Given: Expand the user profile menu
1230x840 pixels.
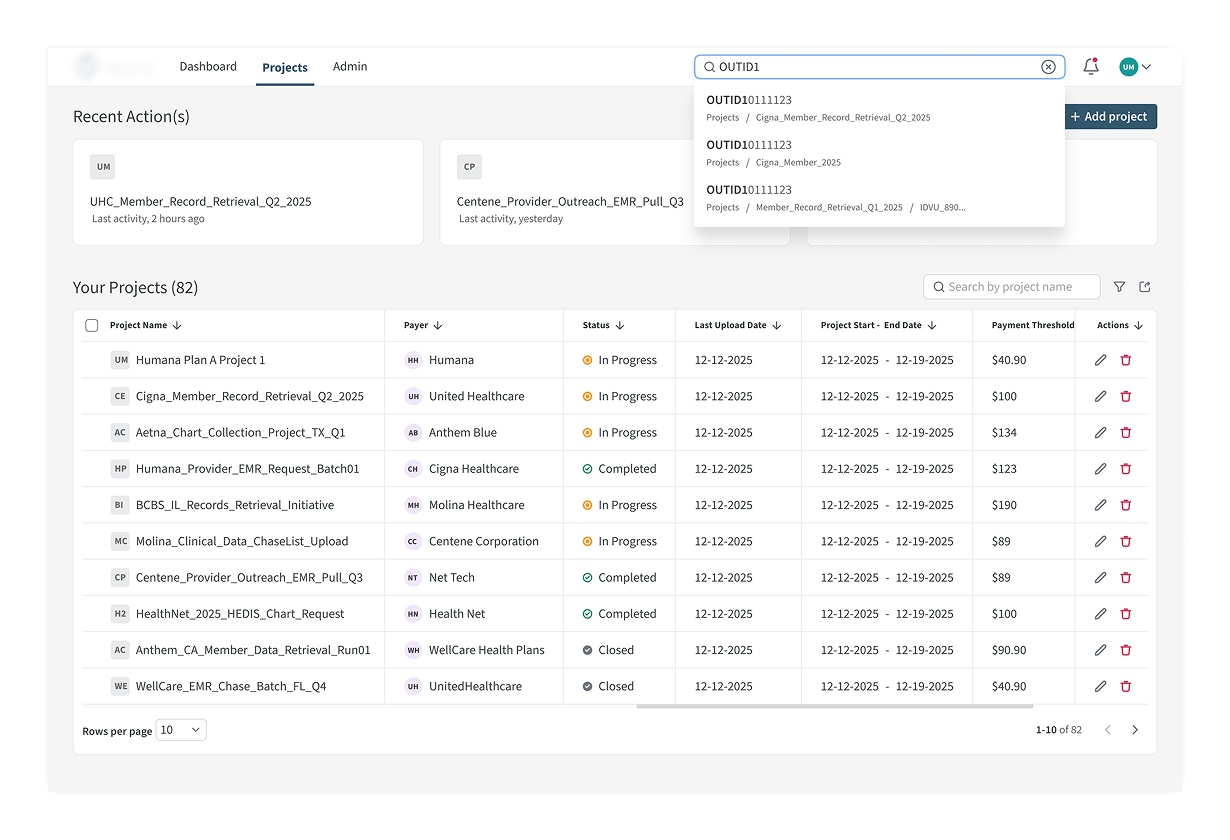Looking at the screenshot, I should pyautogui.click(x=1135, y=67).
